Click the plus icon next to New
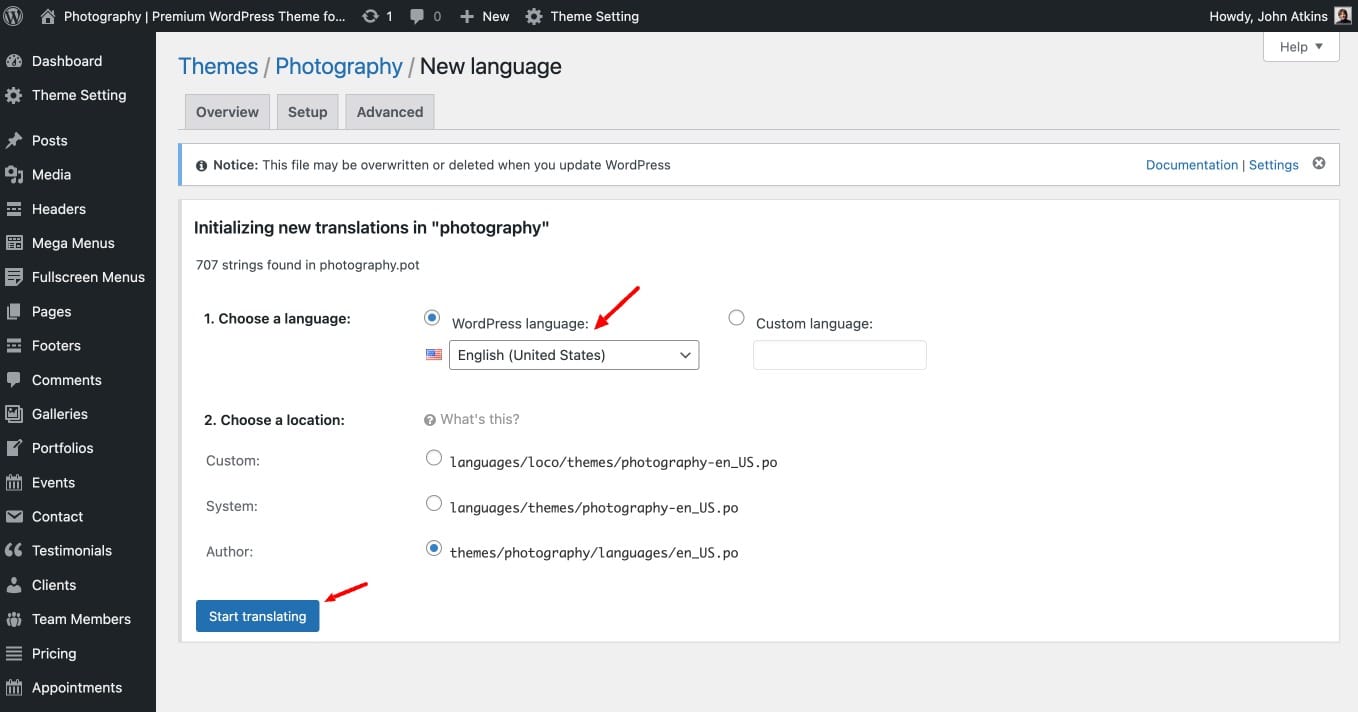This screenshot has height=712, width=1358. click(467, 16)
